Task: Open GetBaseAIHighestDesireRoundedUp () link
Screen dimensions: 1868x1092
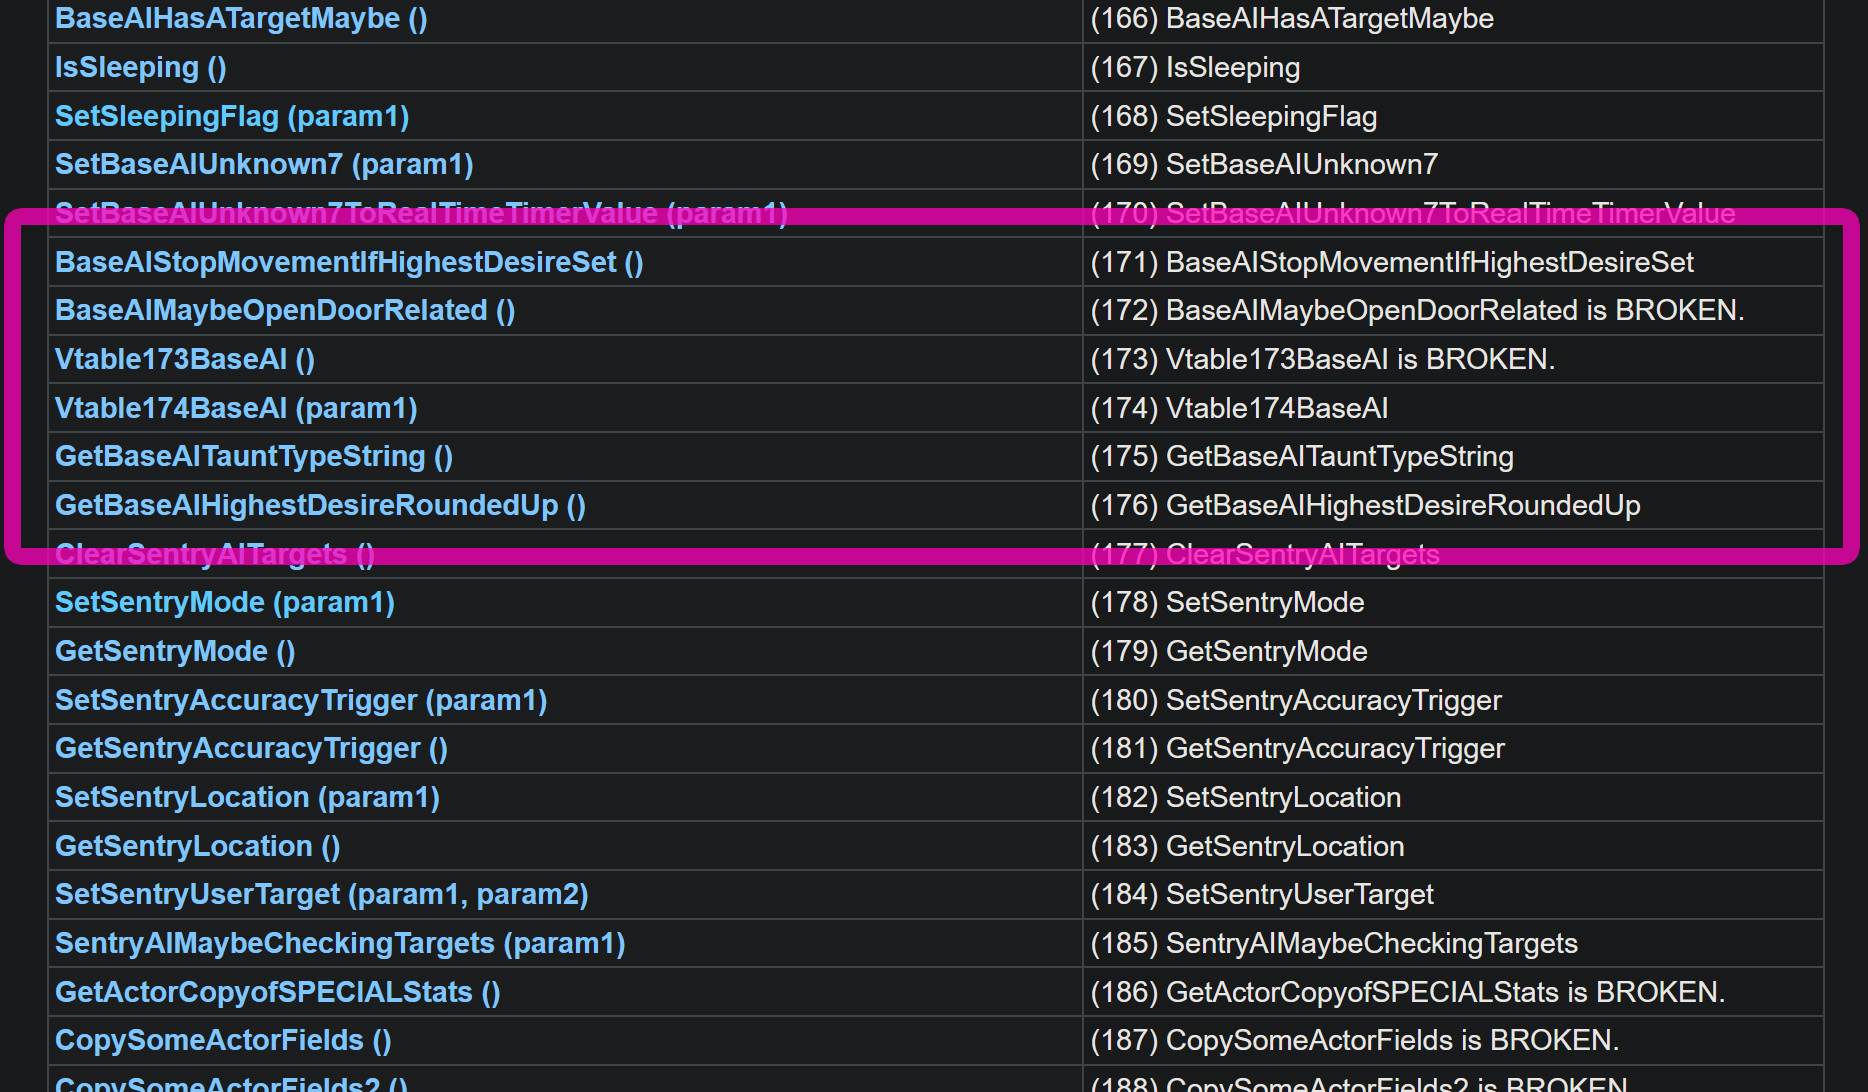Action: [x=320, y=505]
